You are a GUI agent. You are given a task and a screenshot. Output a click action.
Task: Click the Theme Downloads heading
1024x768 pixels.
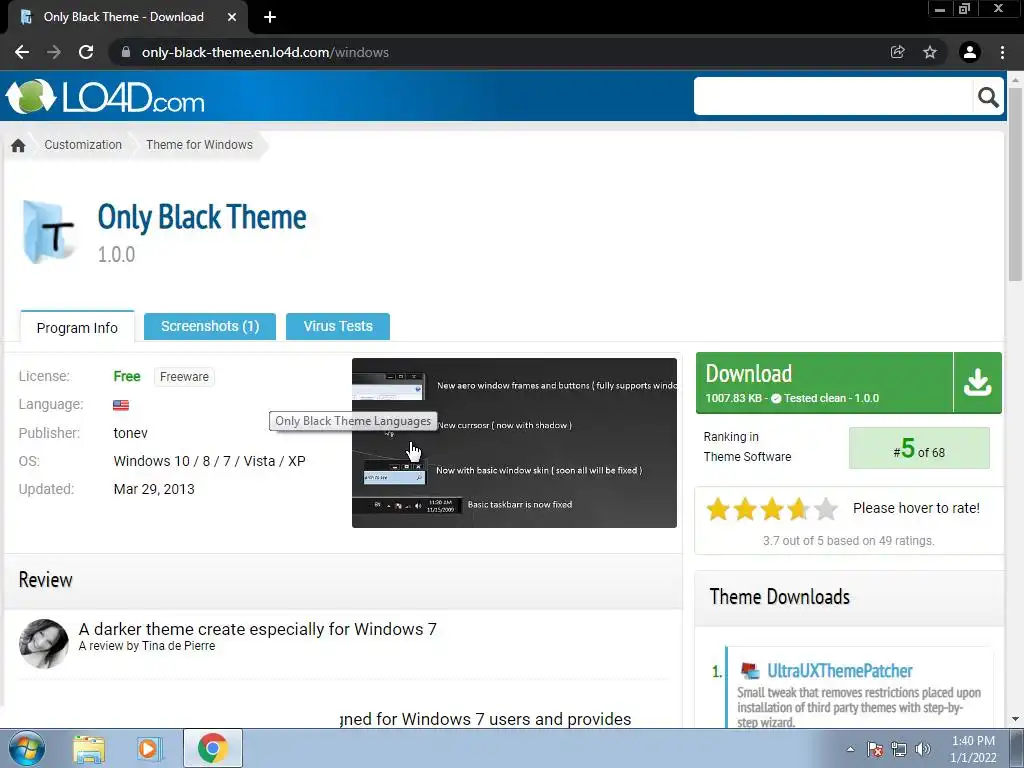coord(780,597)
